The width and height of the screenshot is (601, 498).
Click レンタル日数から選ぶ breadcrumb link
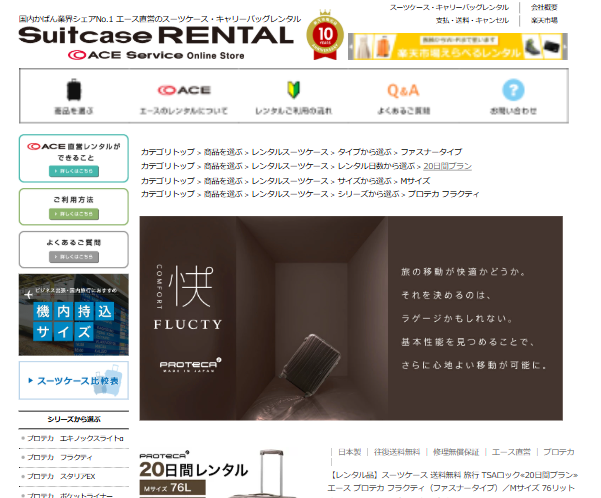(376, 166)
